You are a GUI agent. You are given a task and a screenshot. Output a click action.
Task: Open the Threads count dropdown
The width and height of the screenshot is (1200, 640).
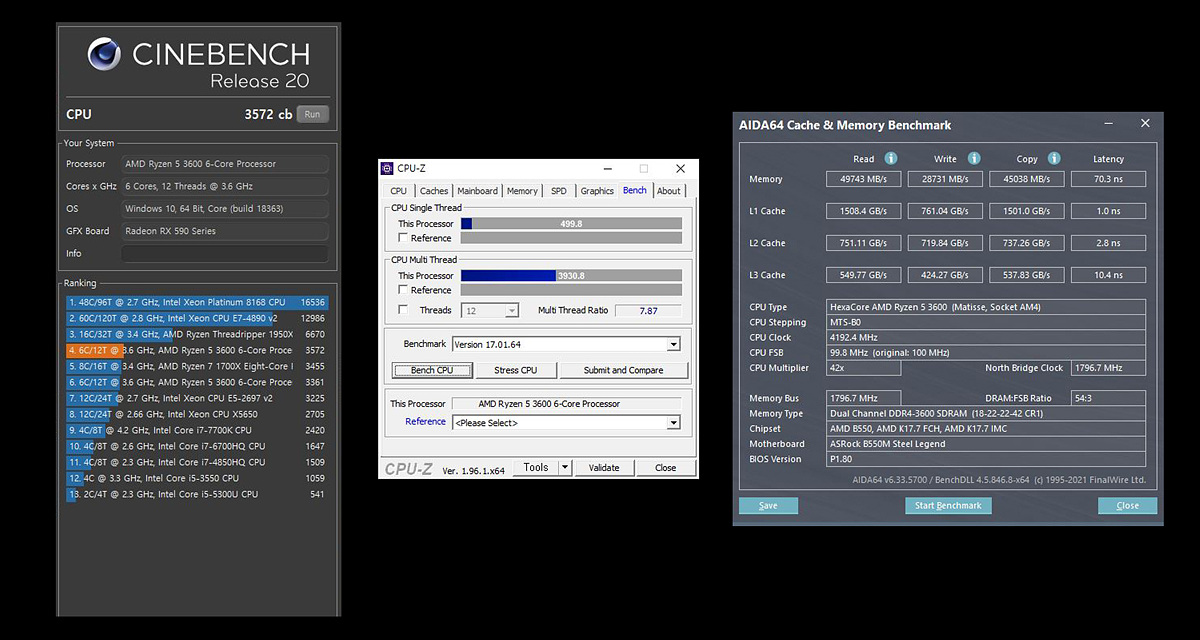point(512,311)
